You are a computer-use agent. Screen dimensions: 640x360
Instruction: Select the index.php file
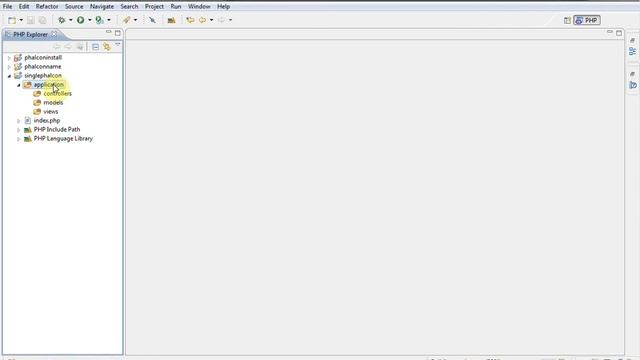[x=47, y=120]
